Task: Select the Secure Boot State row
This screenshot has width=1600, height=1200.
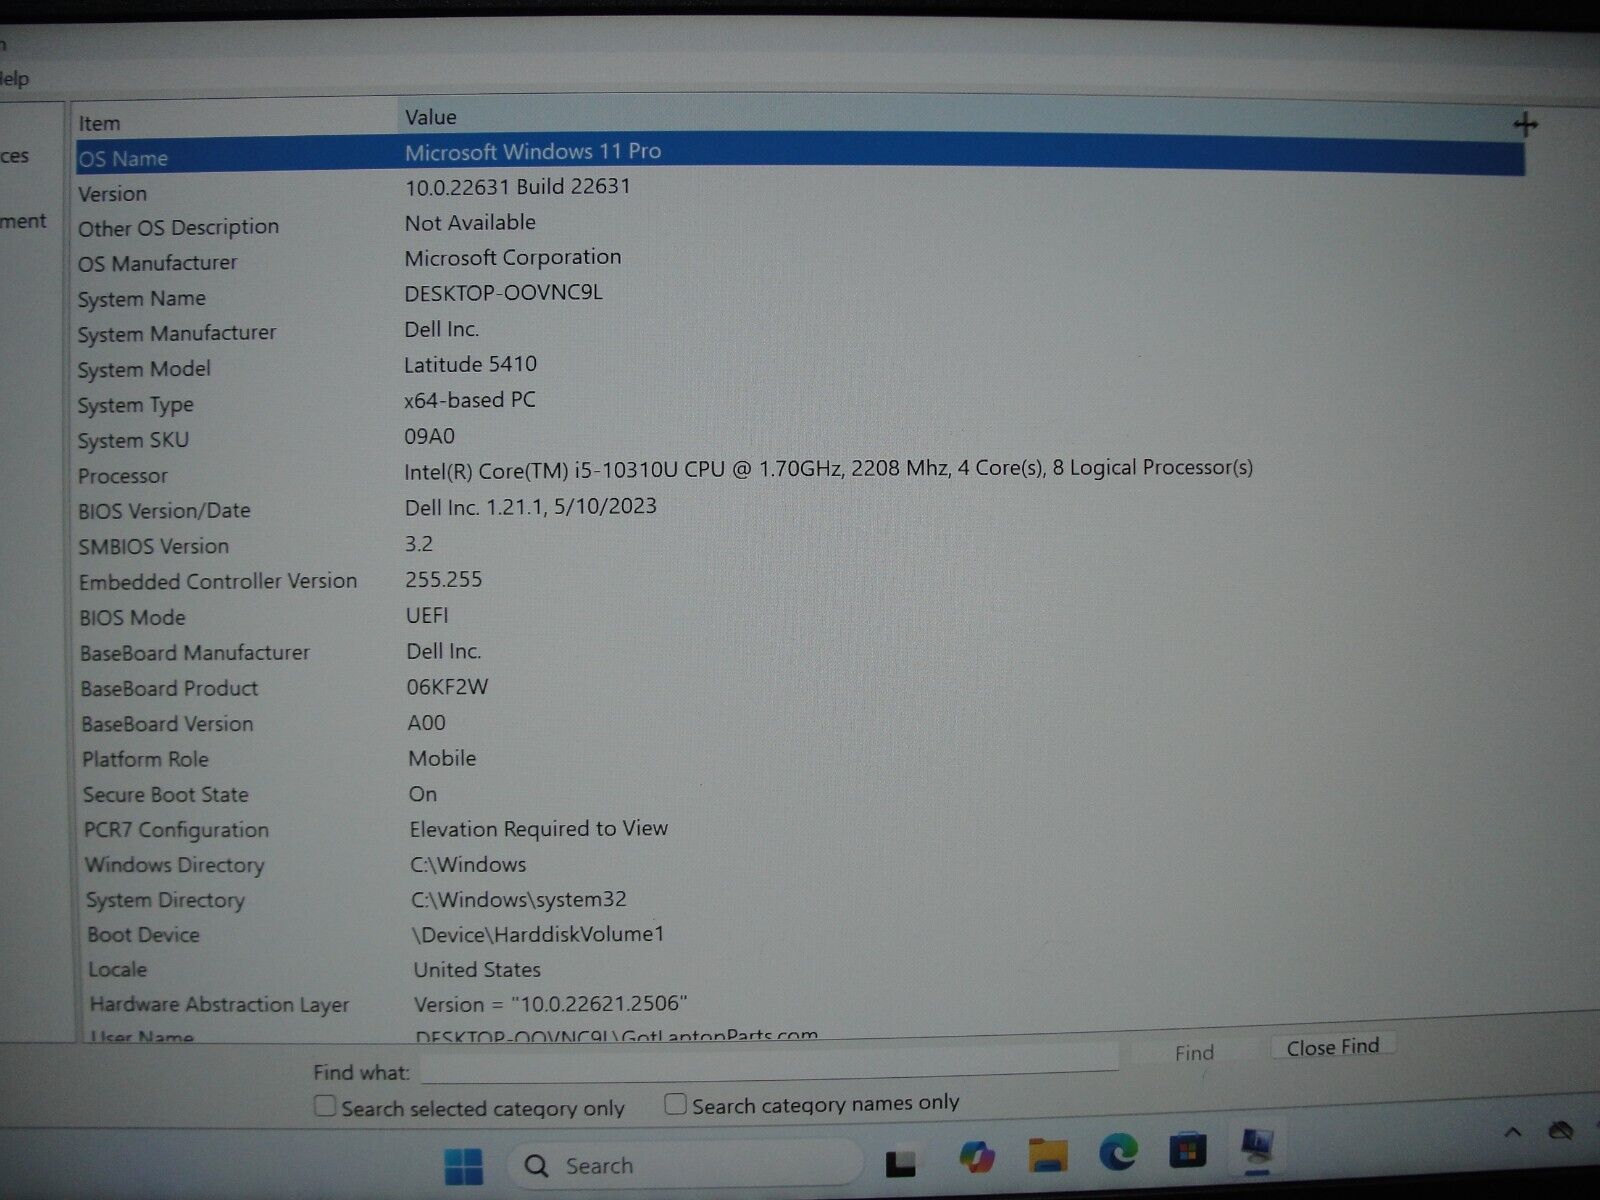Action: coord(800,794)
